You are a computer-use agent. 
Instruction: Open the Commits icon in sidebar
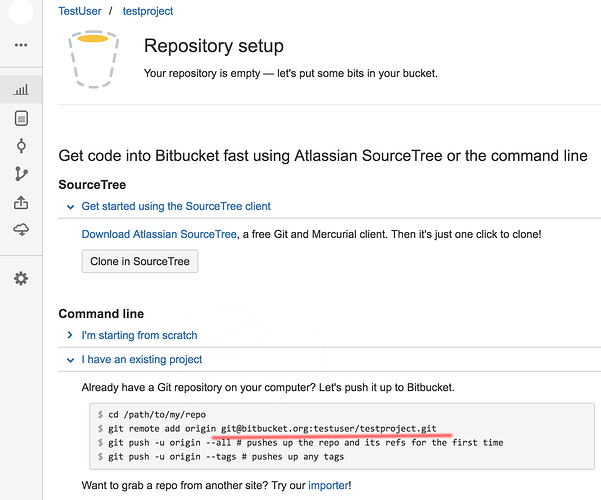coord(21,146)
